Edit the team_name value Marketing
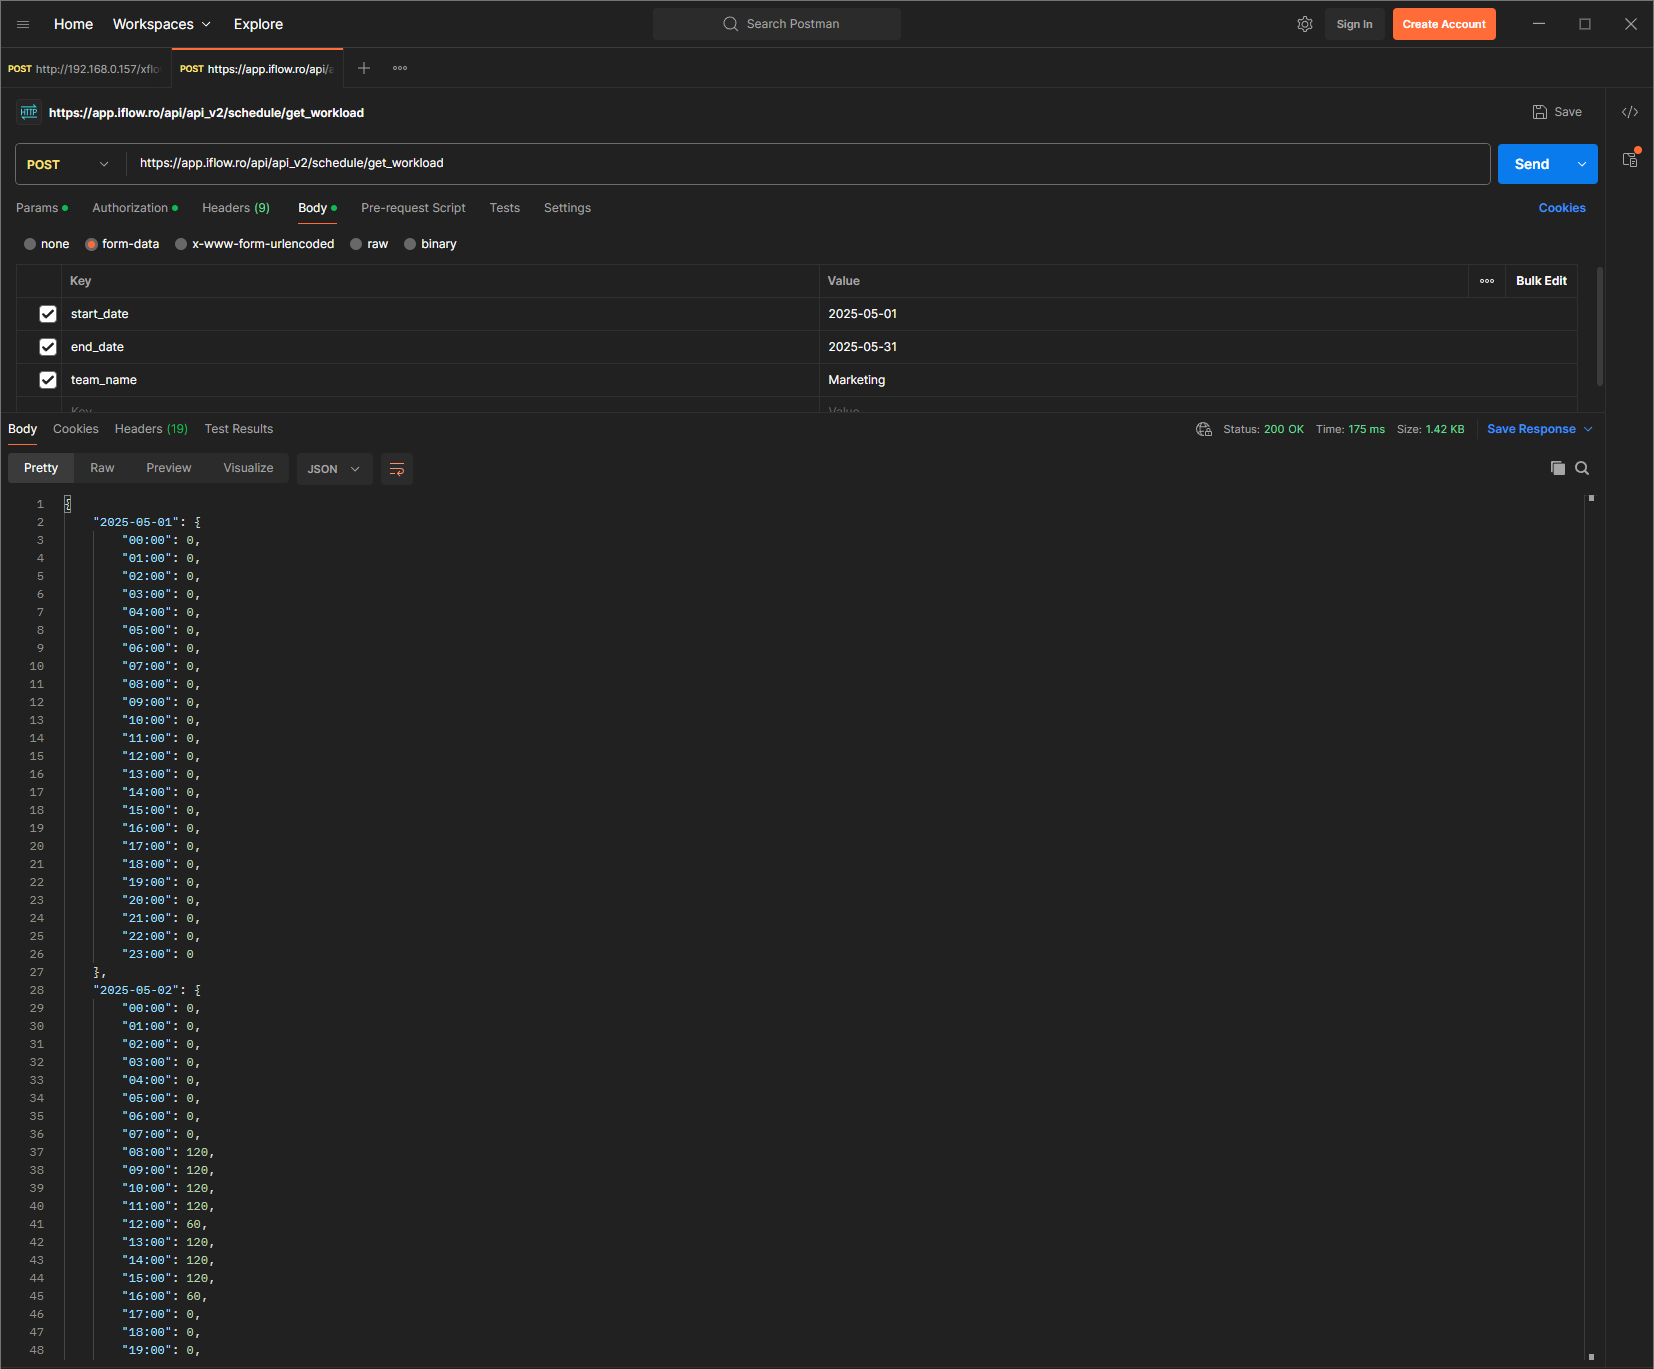The width and height of the screenshot is (1654, 1369). pyautogui.click(x=856, y=380)
